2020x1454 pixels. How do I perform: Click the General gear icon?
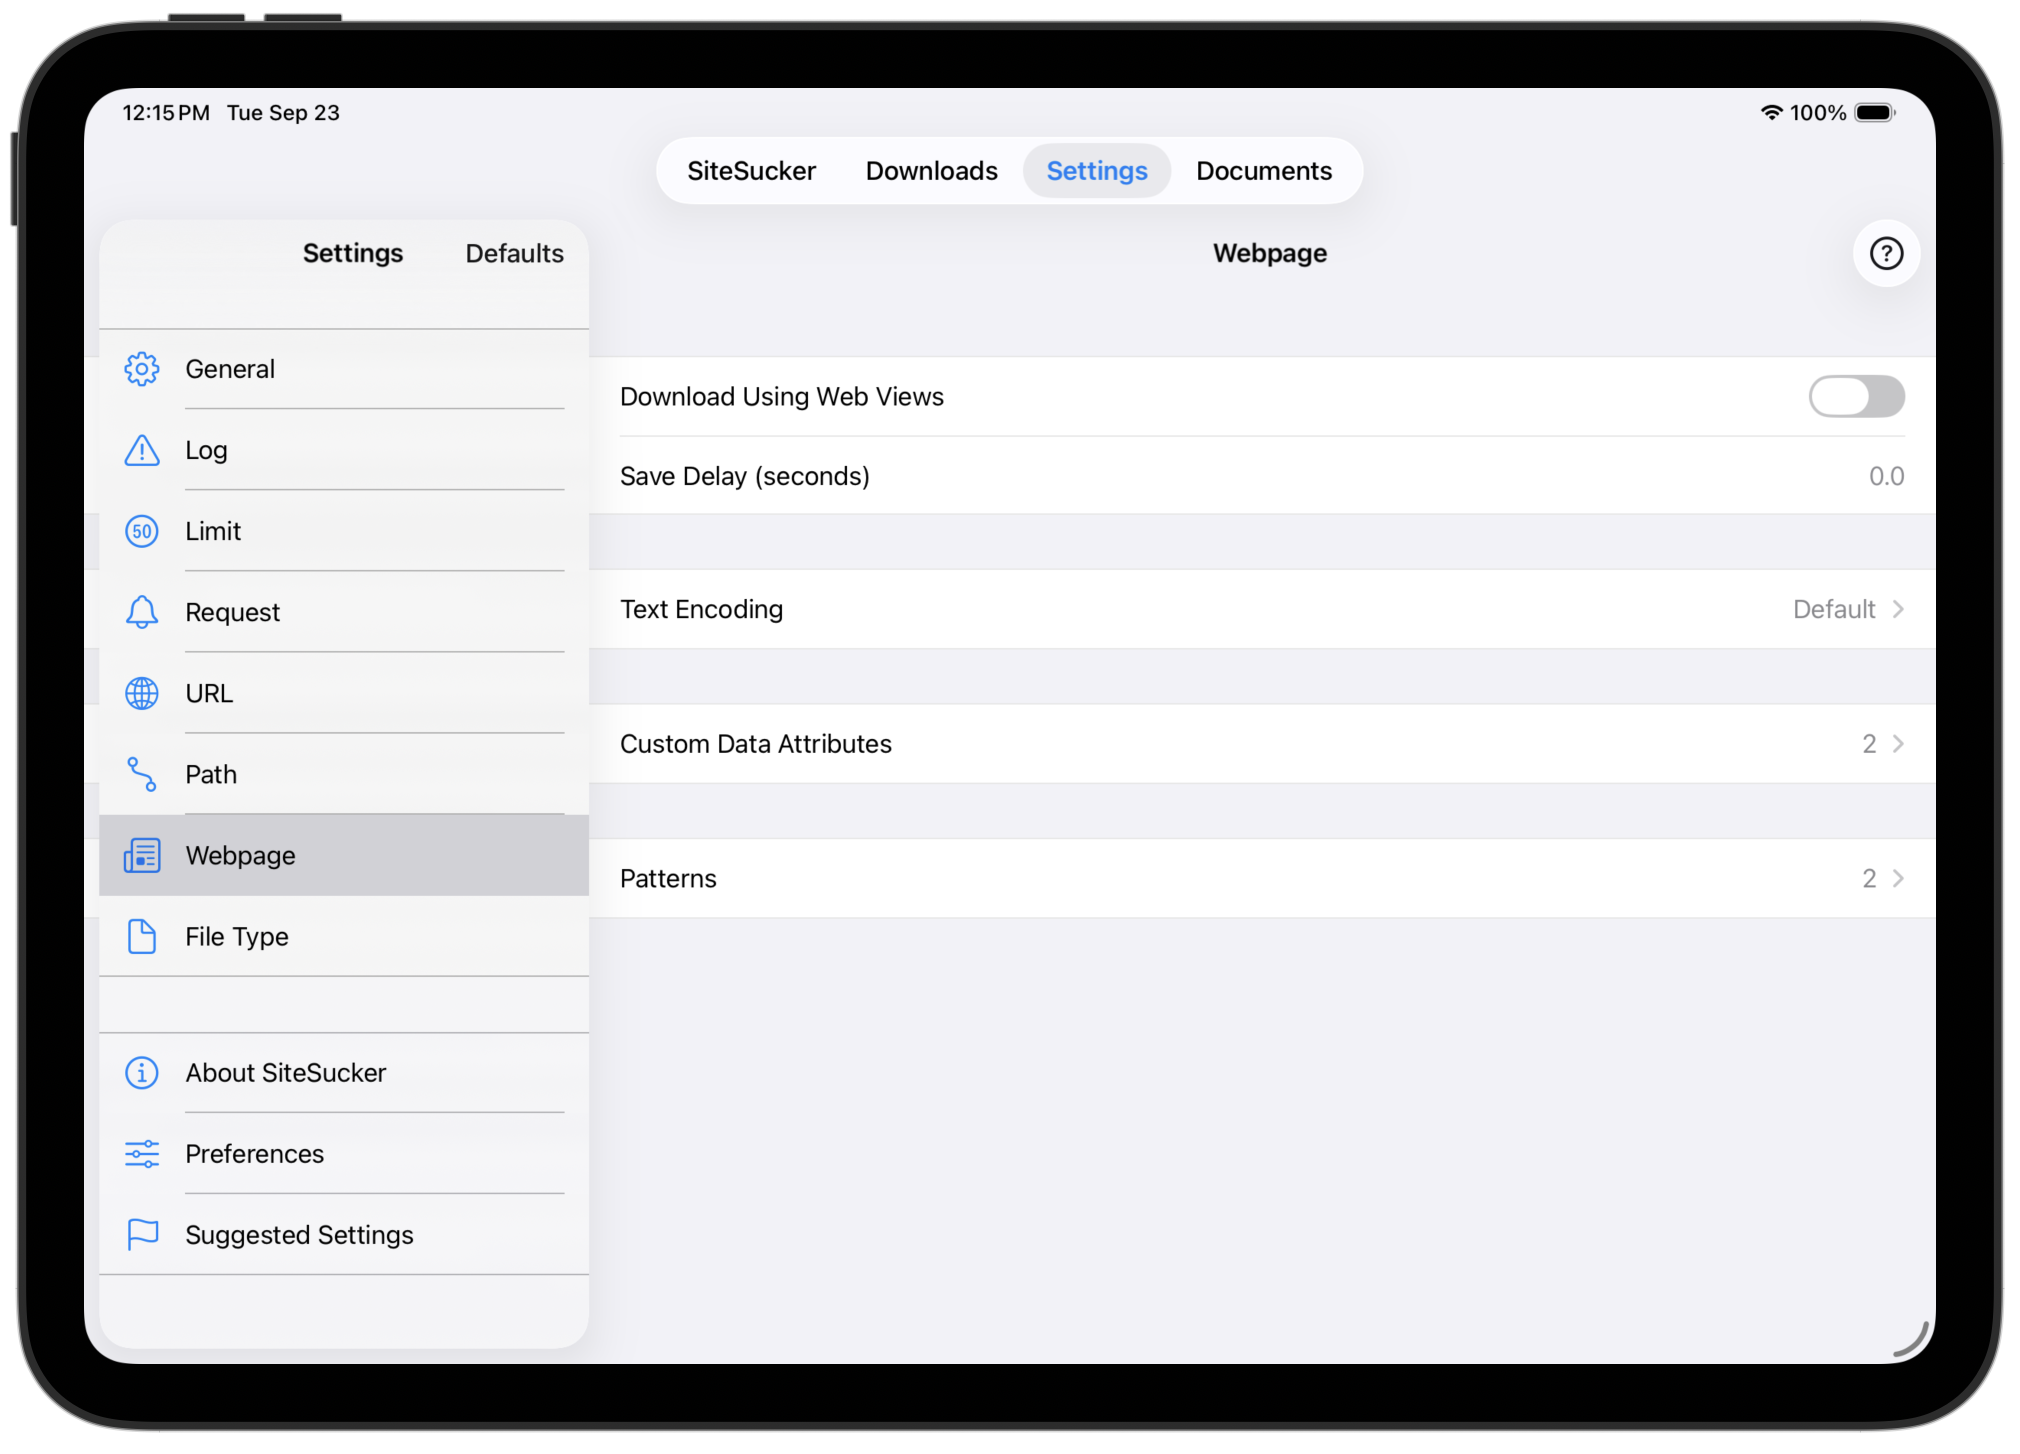coord(142,369)
